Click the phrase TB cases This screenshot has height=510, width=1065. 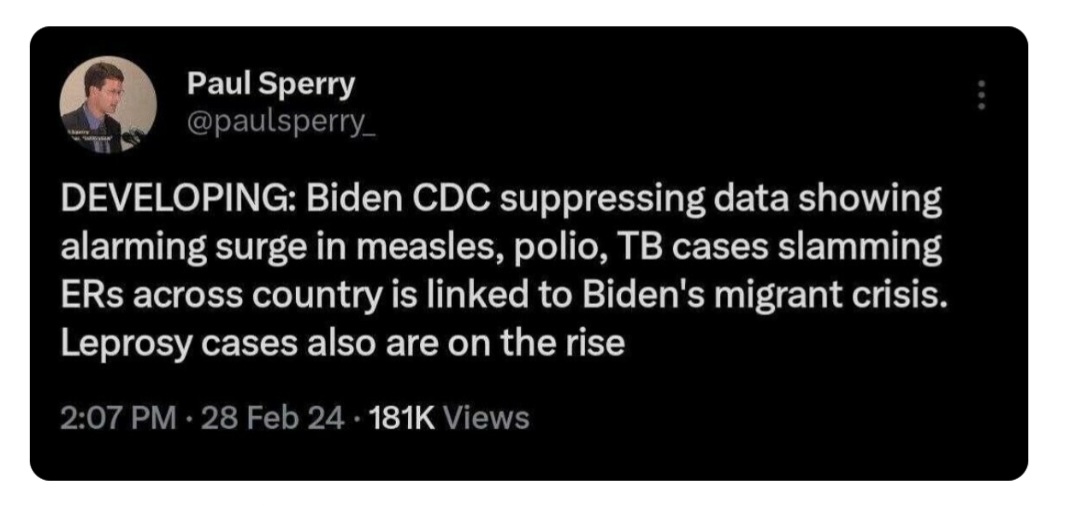tap(691, 250)
